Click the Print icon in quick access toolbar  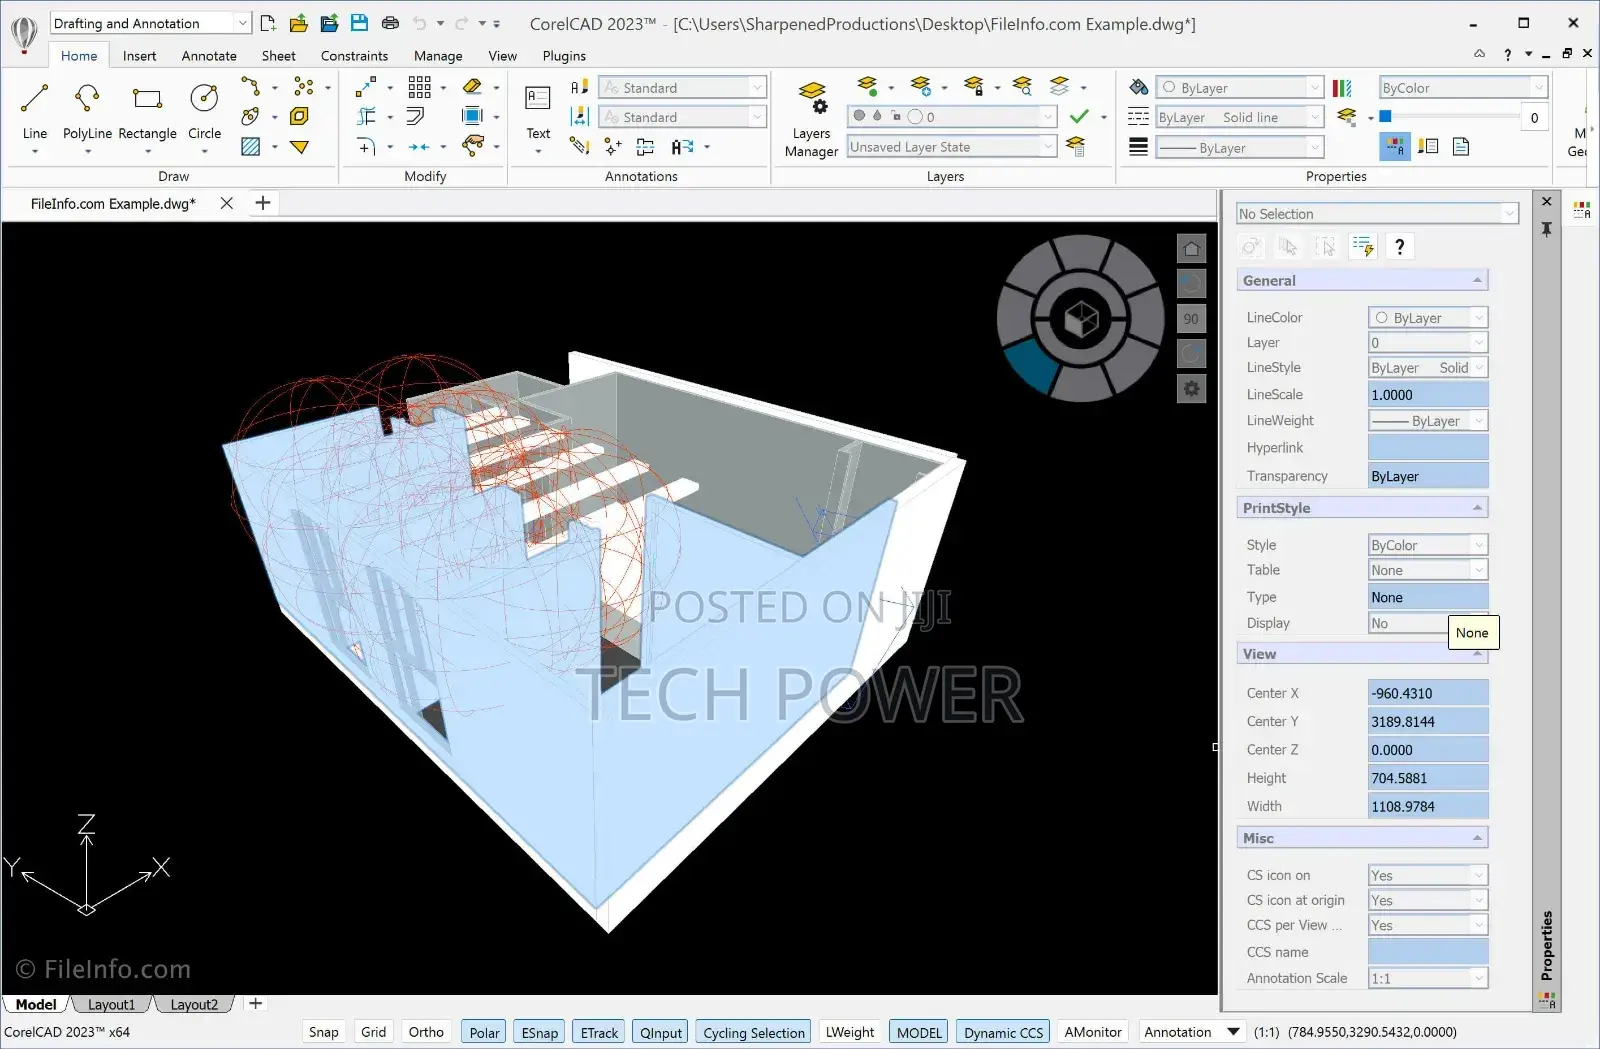(390, 23)
